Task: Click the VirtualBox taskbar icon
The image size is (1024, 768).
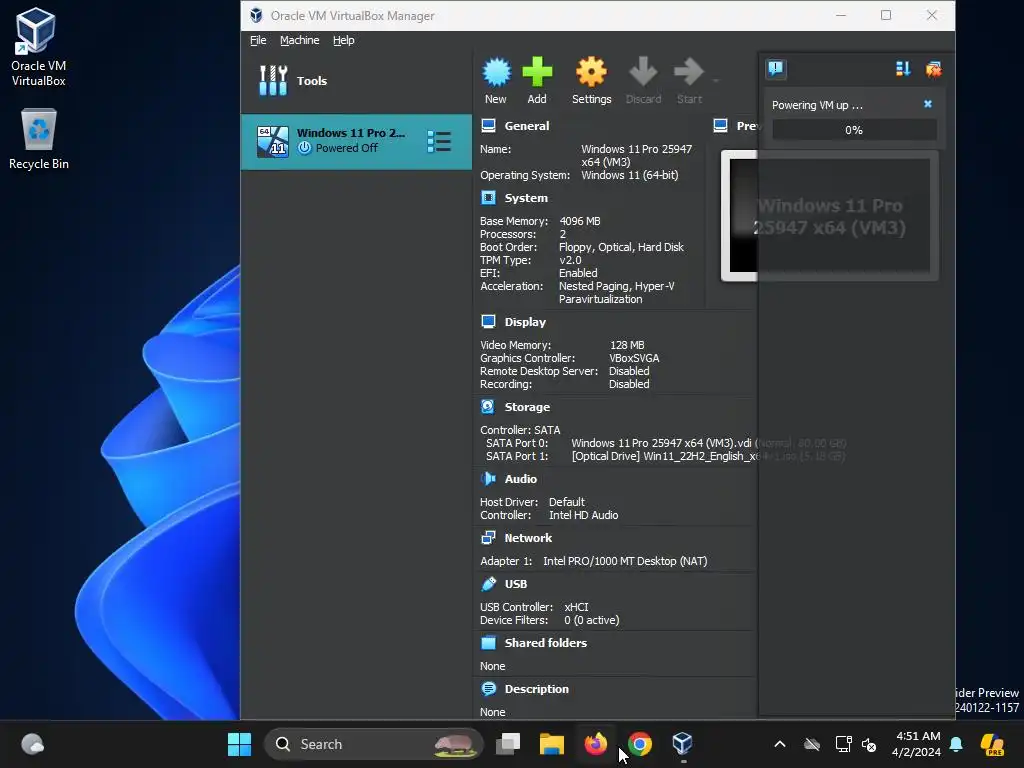Action: coord(682,744)
